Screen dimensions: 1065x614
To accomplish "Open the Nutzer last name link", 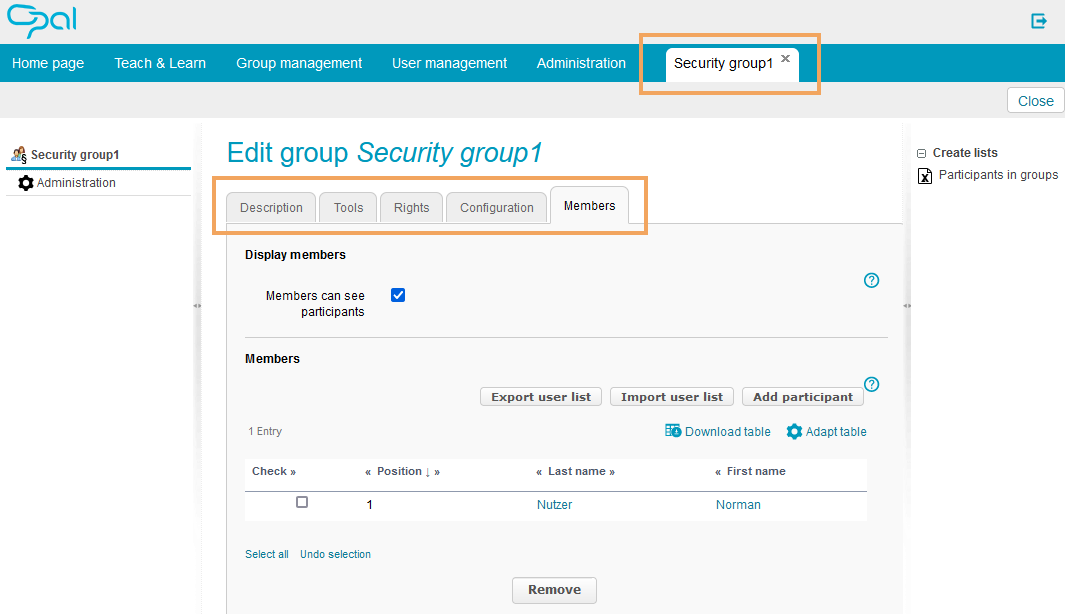I will coord(554,505).
